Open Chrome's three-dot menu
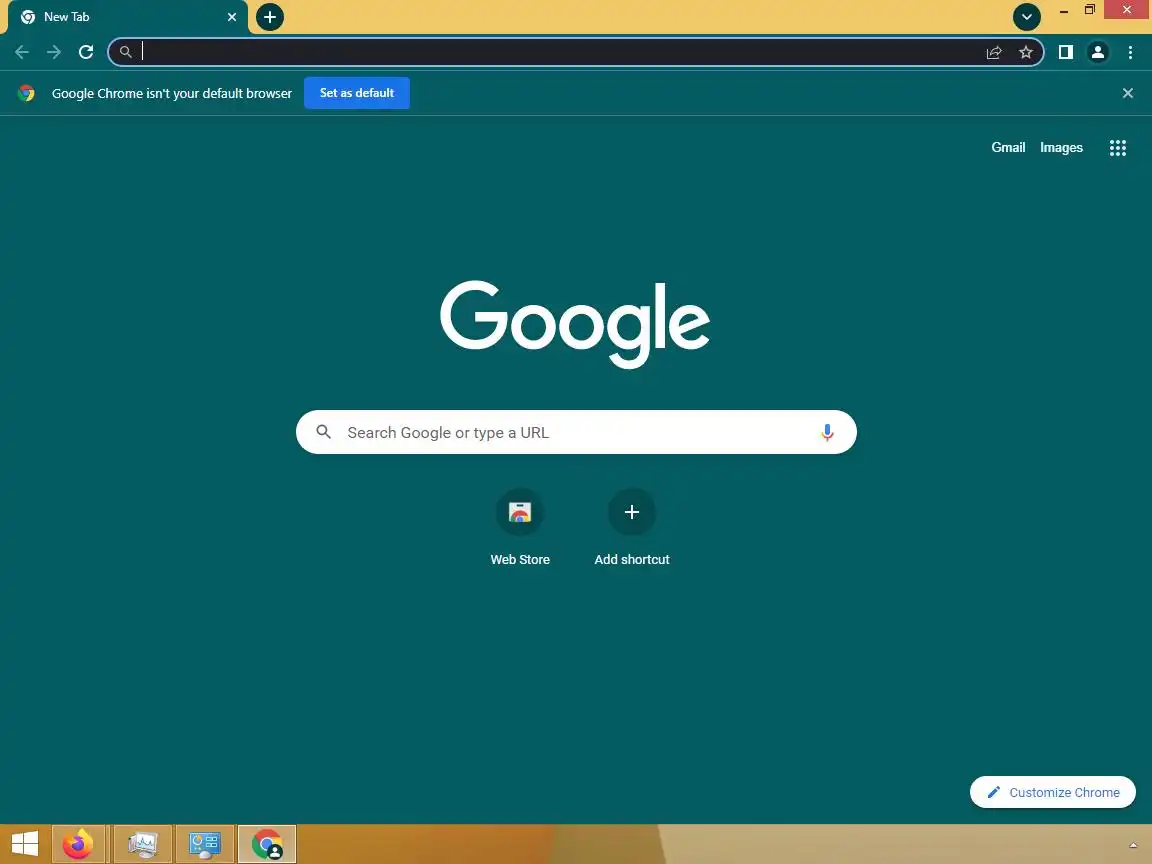Image resolution: width=1152 pixels, height=864 pixels. point(1130,52)
